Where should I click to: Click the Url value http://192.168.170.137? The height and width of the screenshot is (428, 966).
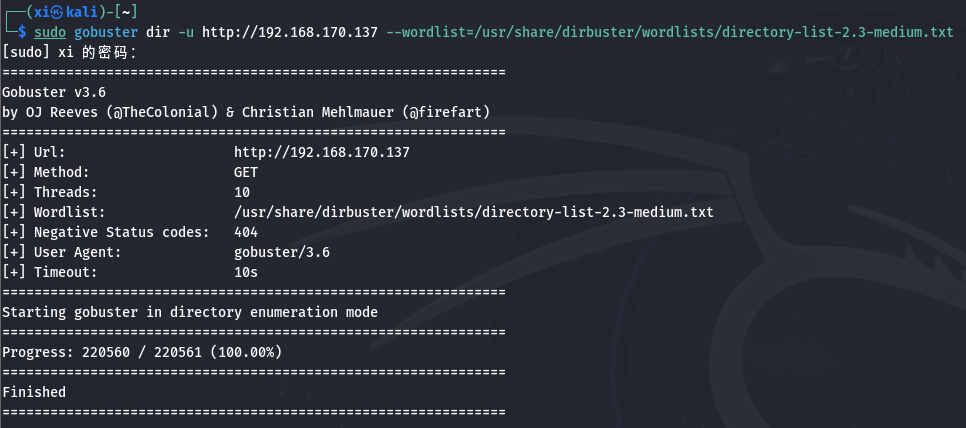pos(322,152)
